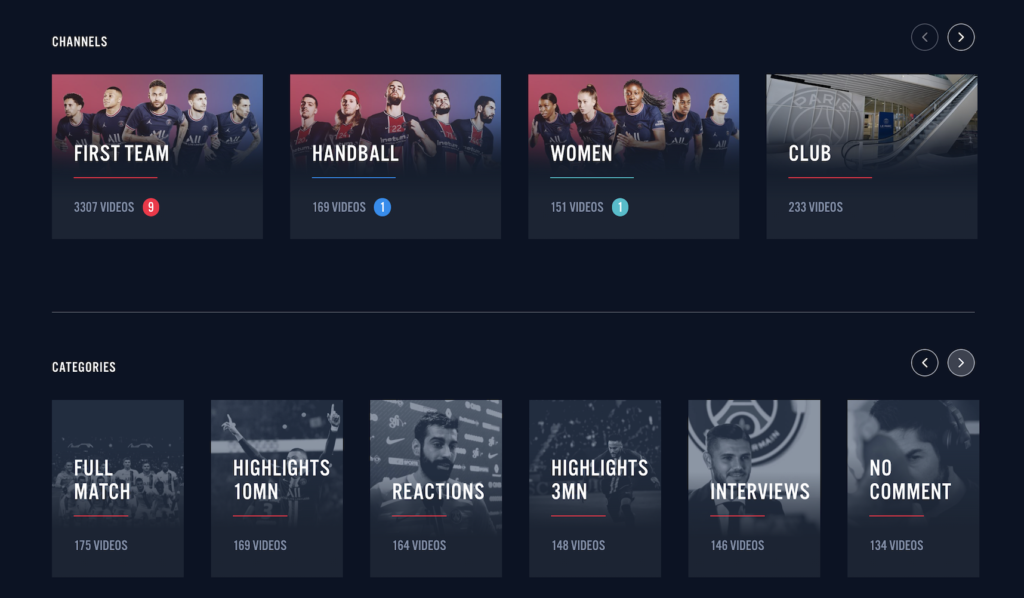Open the Club channel card
The image size is (1024, 598).
[x=872, y=157]
